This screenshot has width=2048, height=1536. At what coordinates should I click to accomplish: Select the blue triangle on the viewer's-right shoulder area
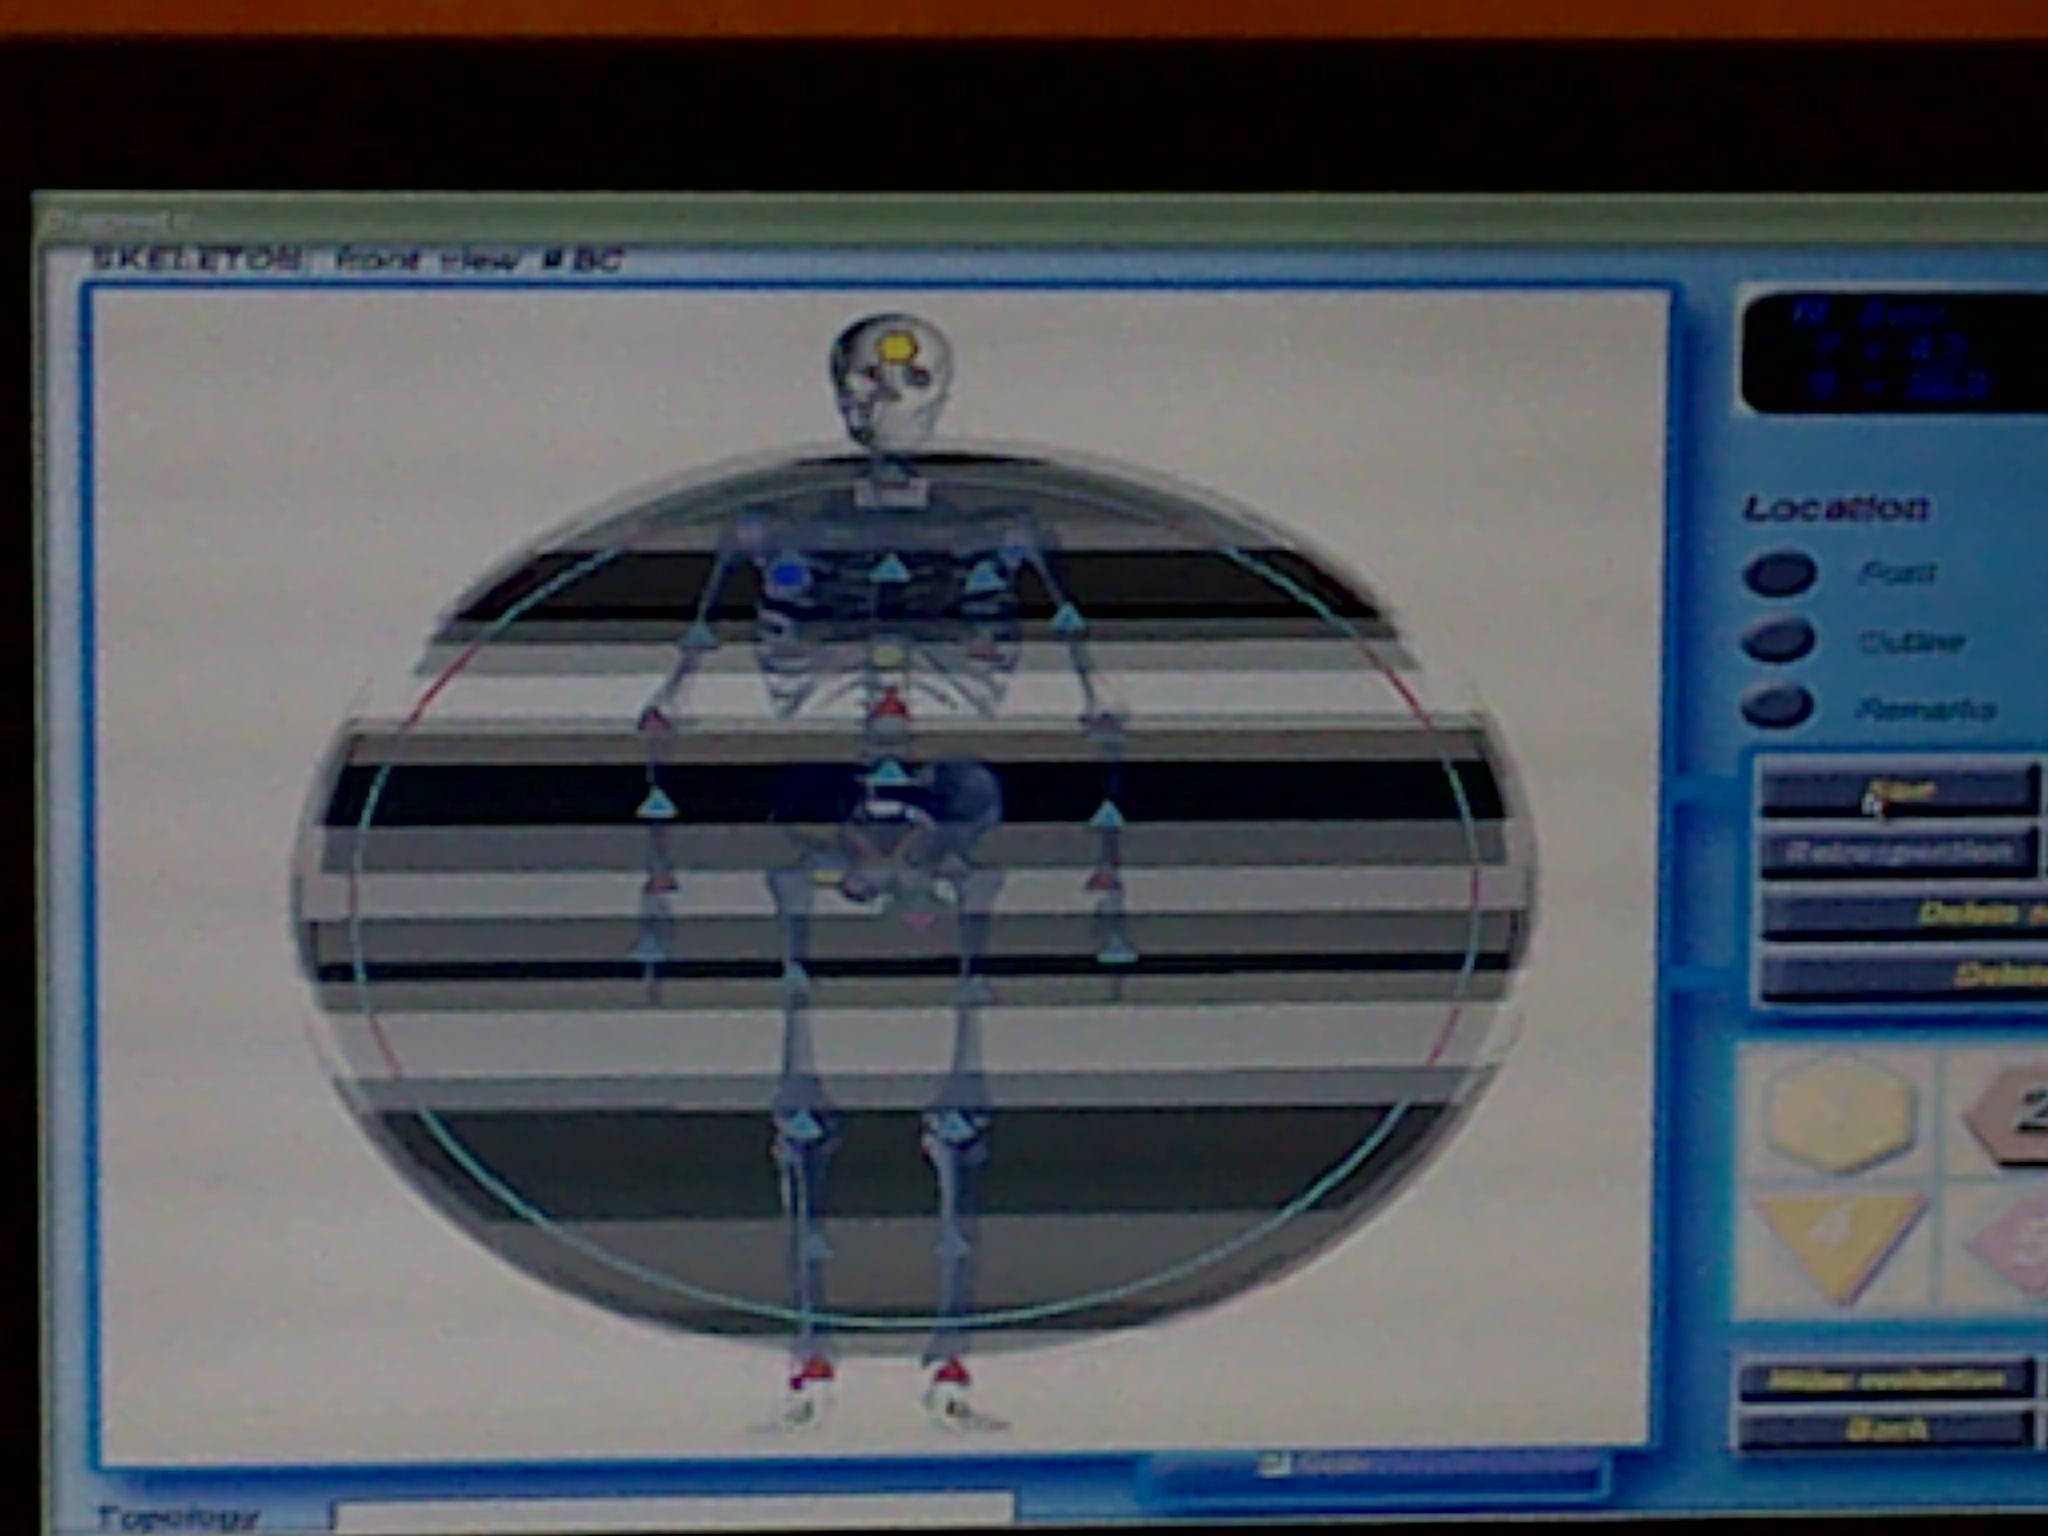click(985, 575)
